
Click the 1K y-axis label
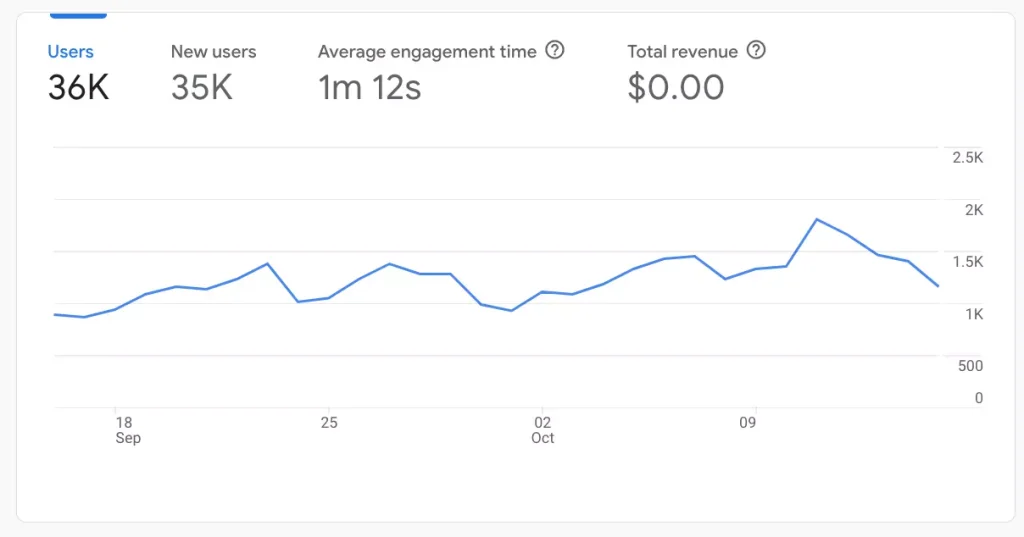974,314
